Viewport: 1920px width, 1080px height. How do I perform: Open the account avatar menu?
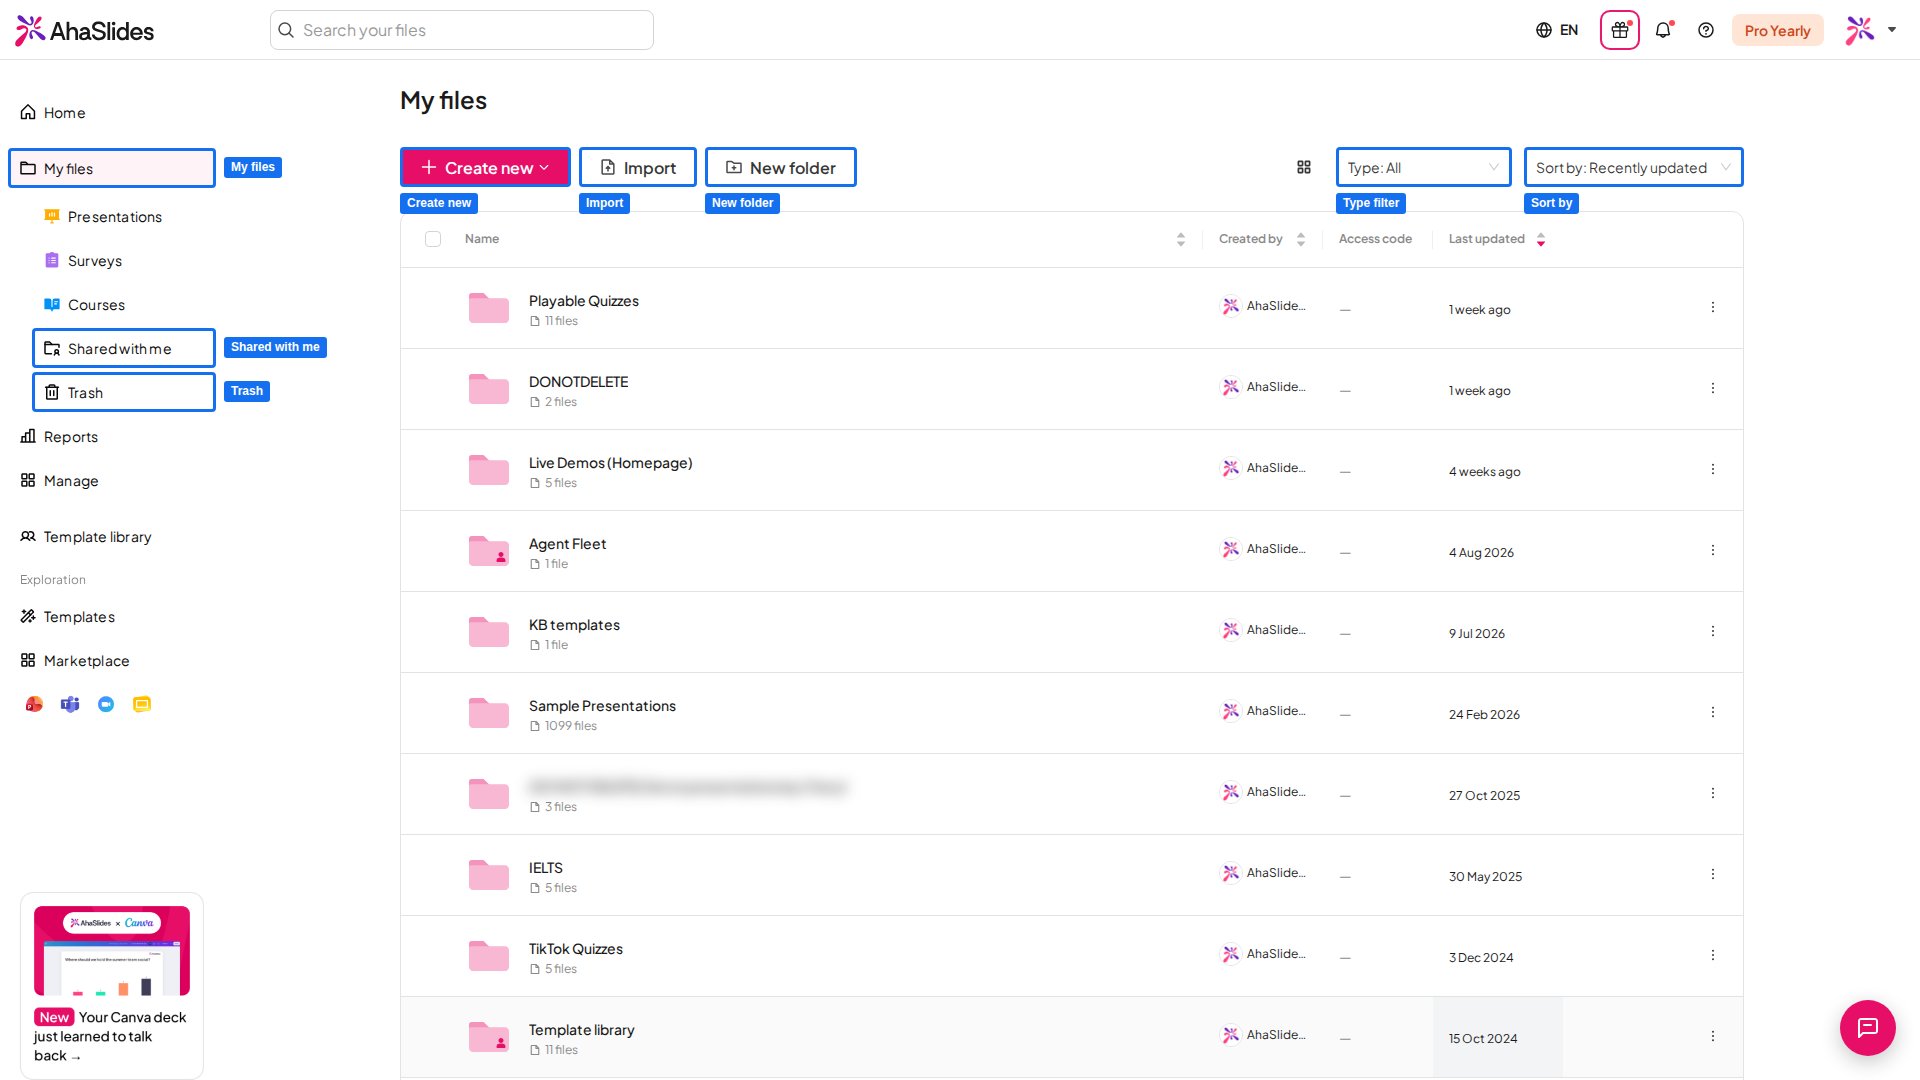(x=1870, y=30)
